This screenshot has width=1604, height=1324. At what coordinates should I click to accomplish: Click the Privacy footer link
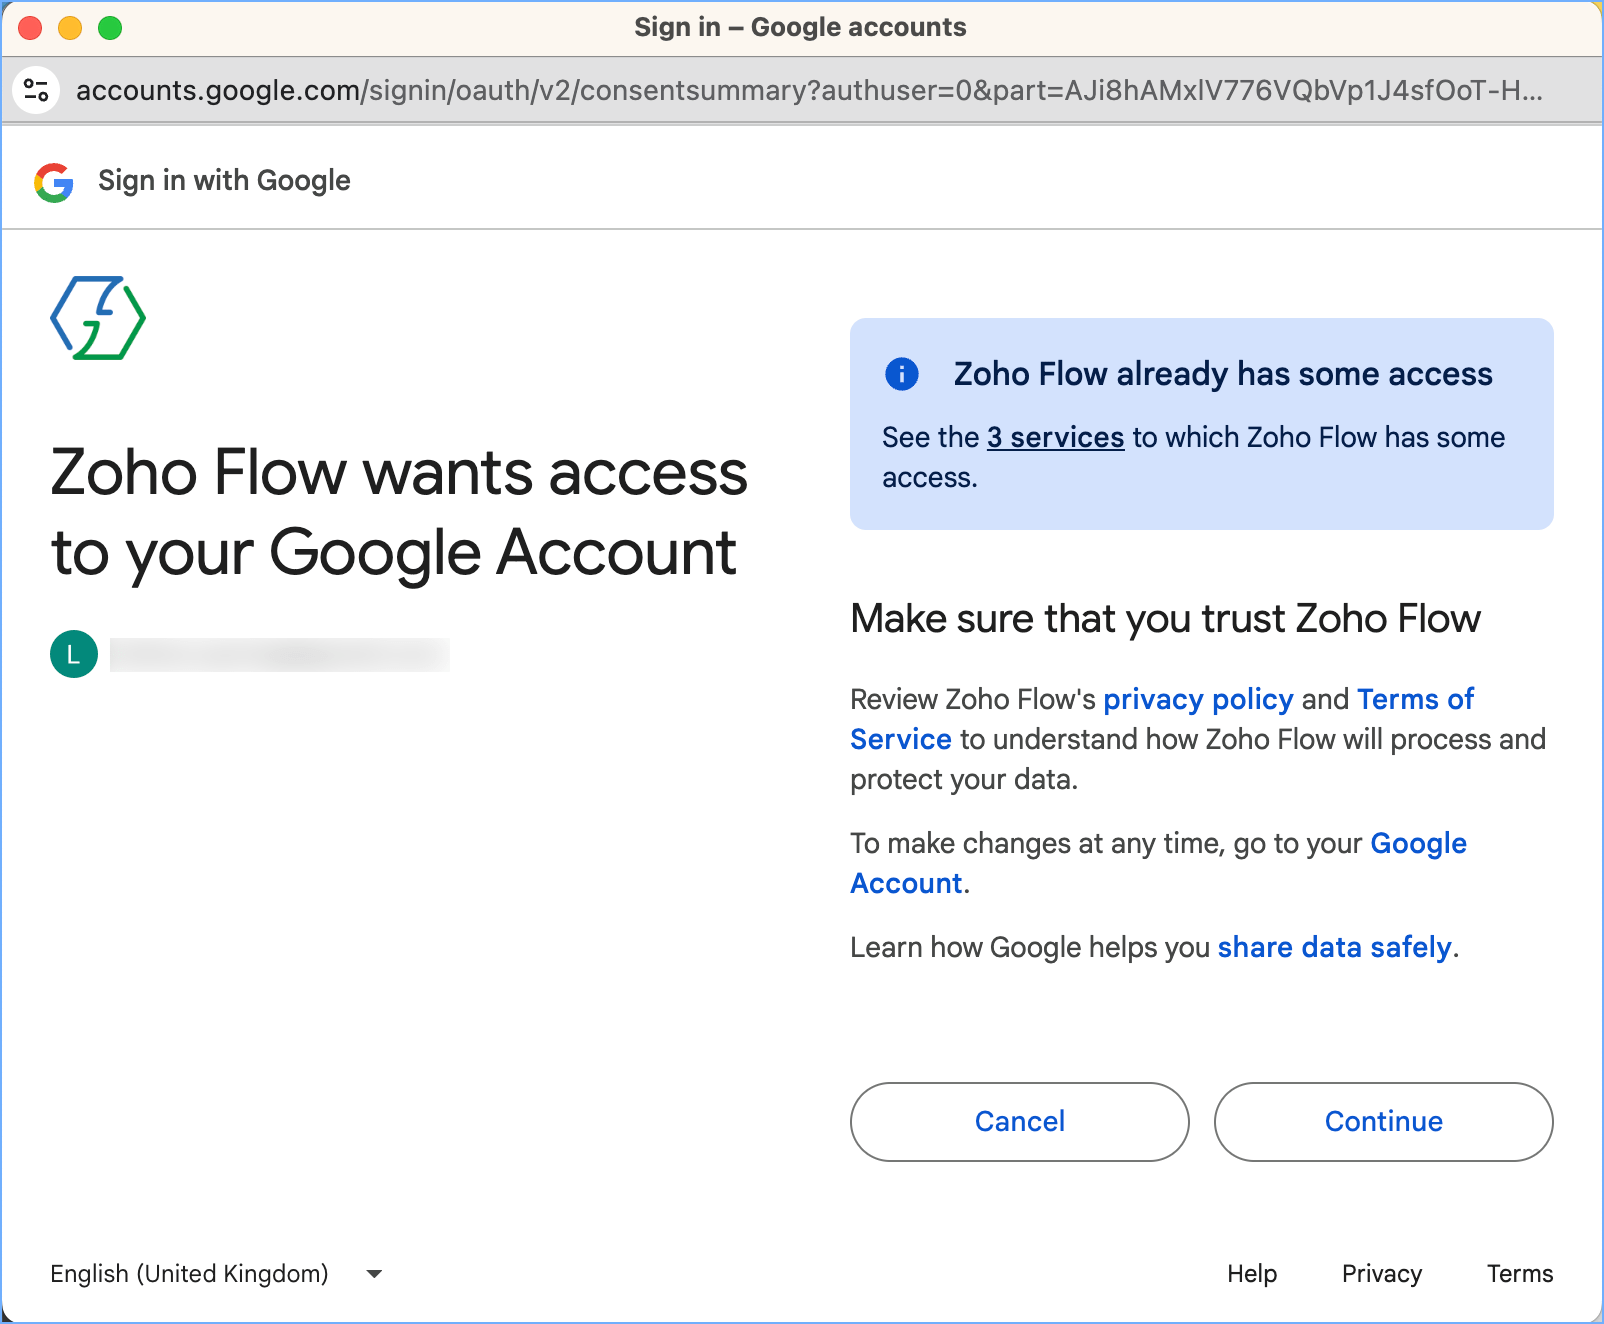[1381, 1273]
